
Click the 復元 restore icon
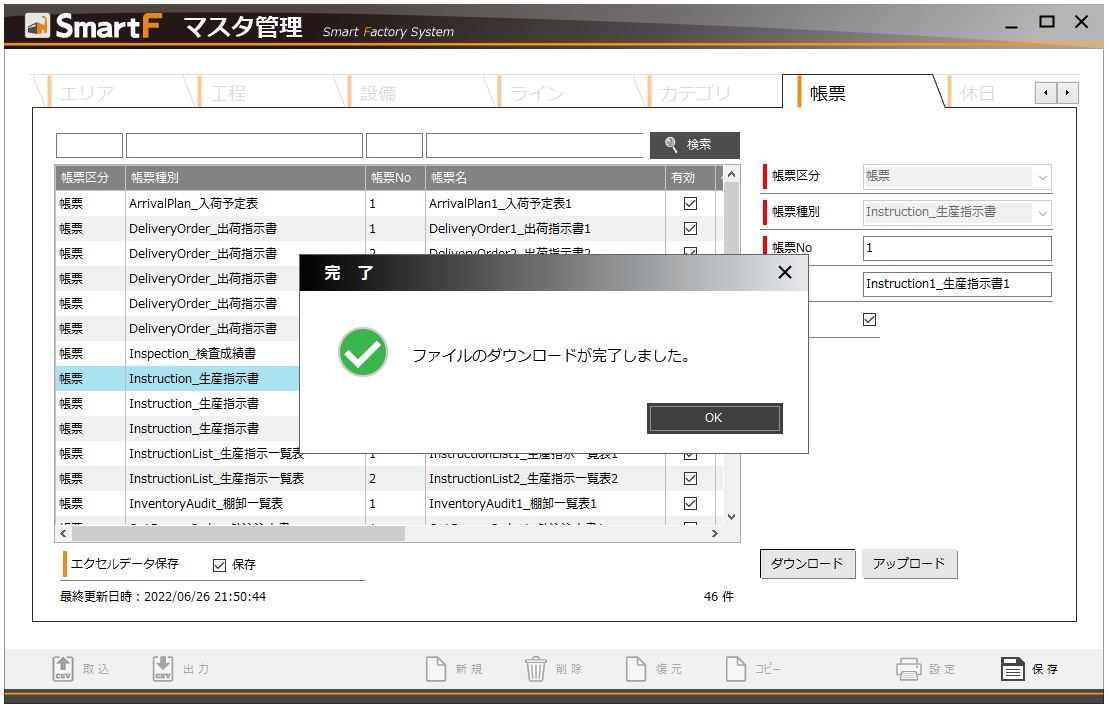[638, 668]
